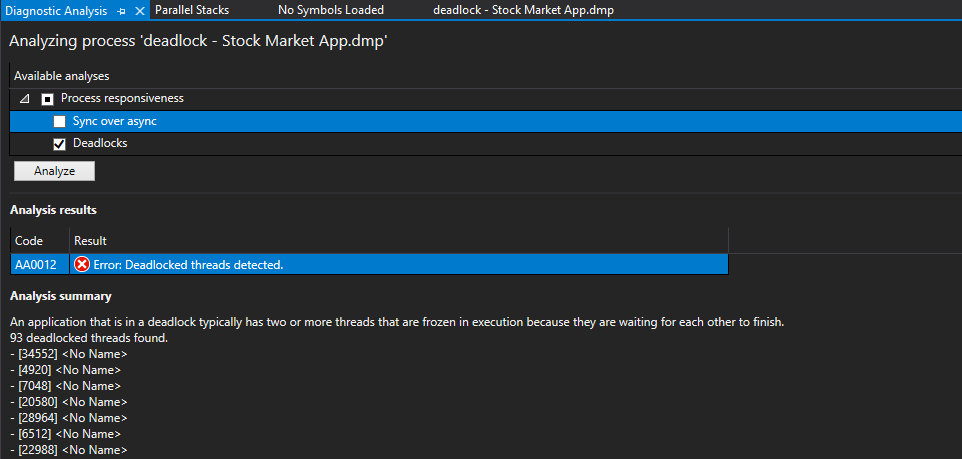Select thread entry [22988] <No Name>
The image size is (962, 459).
[69, 450]
